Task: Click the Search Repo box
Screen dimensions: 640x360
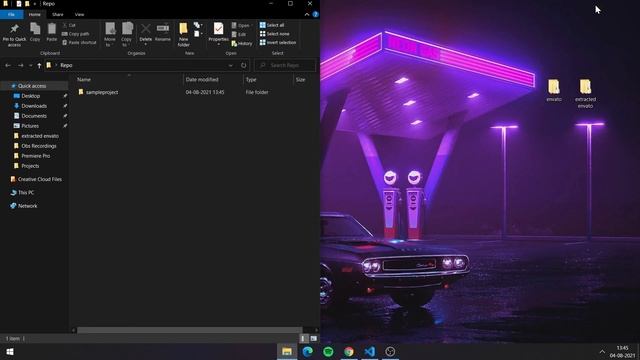Action: pyautogui.click(x=285, y=65)
